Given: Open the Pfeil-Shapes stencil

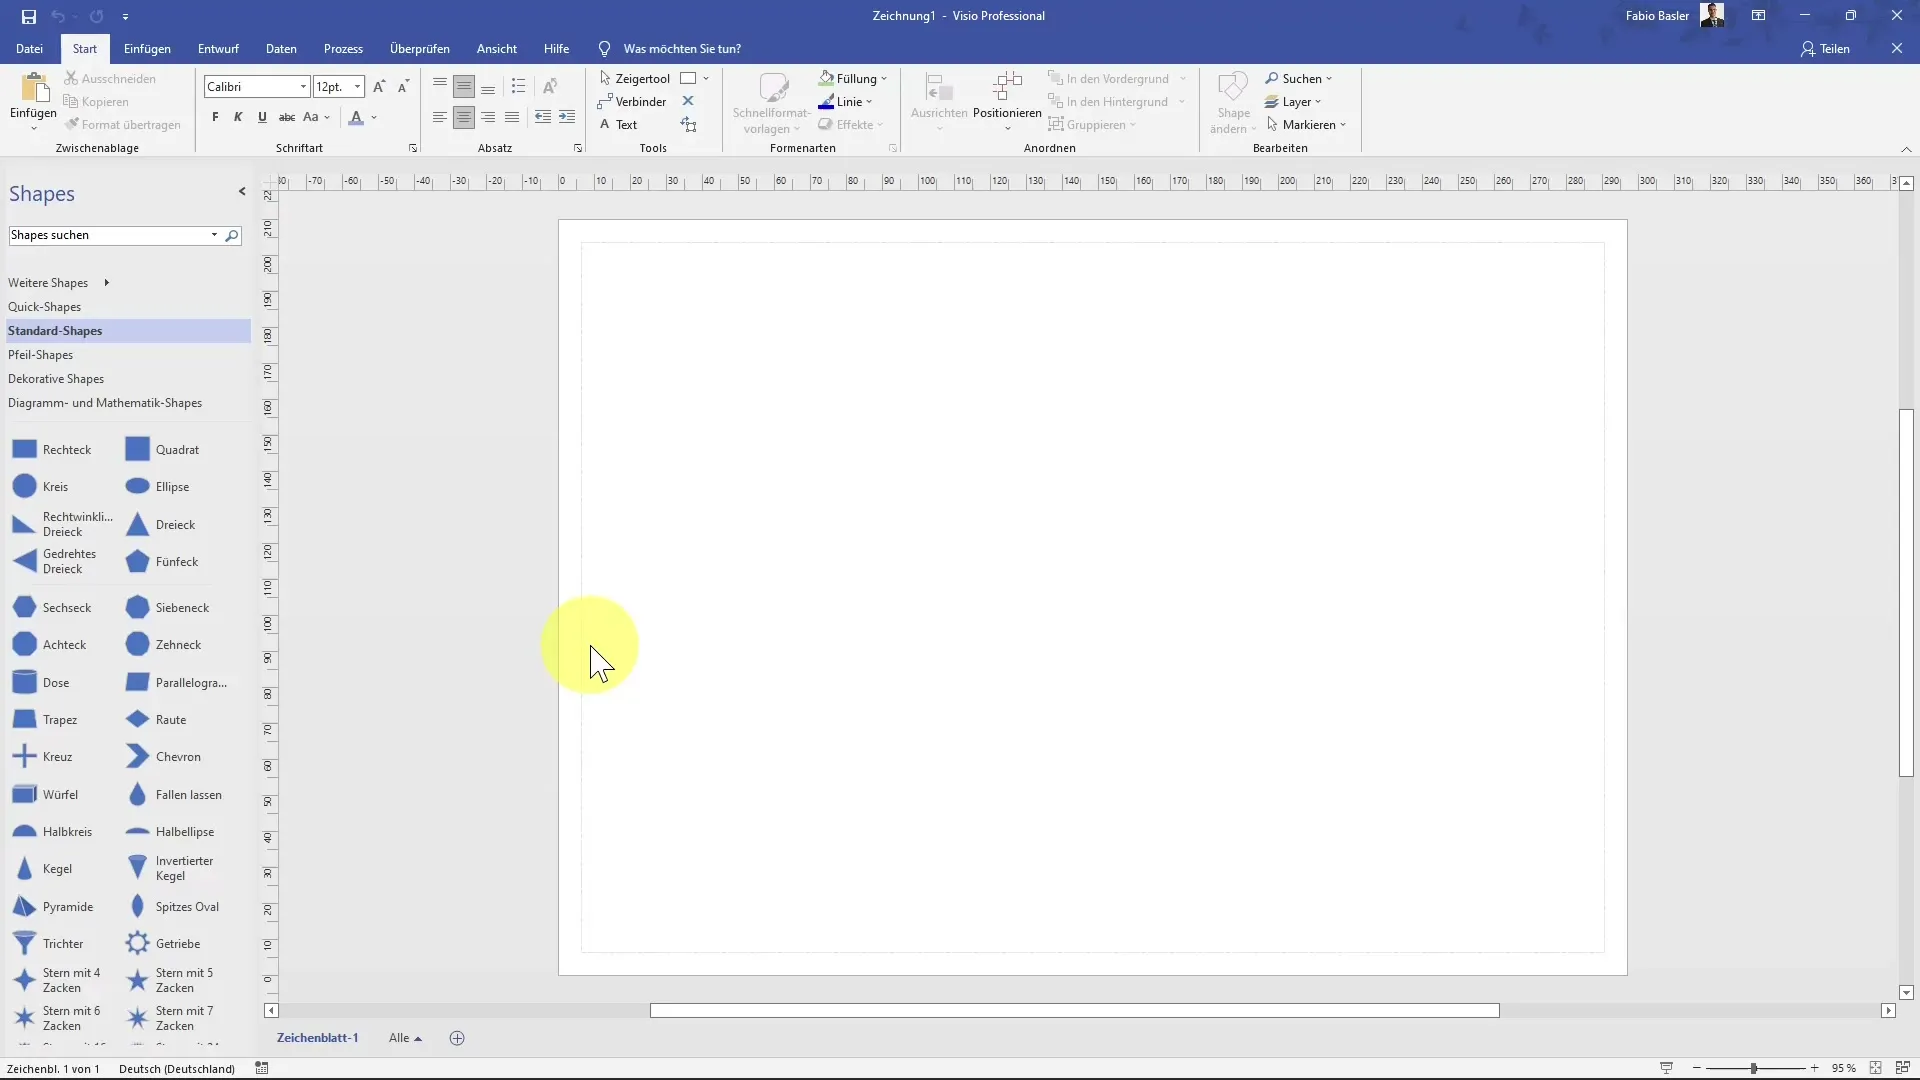Looking at the screenshot, I should (41, 355).
